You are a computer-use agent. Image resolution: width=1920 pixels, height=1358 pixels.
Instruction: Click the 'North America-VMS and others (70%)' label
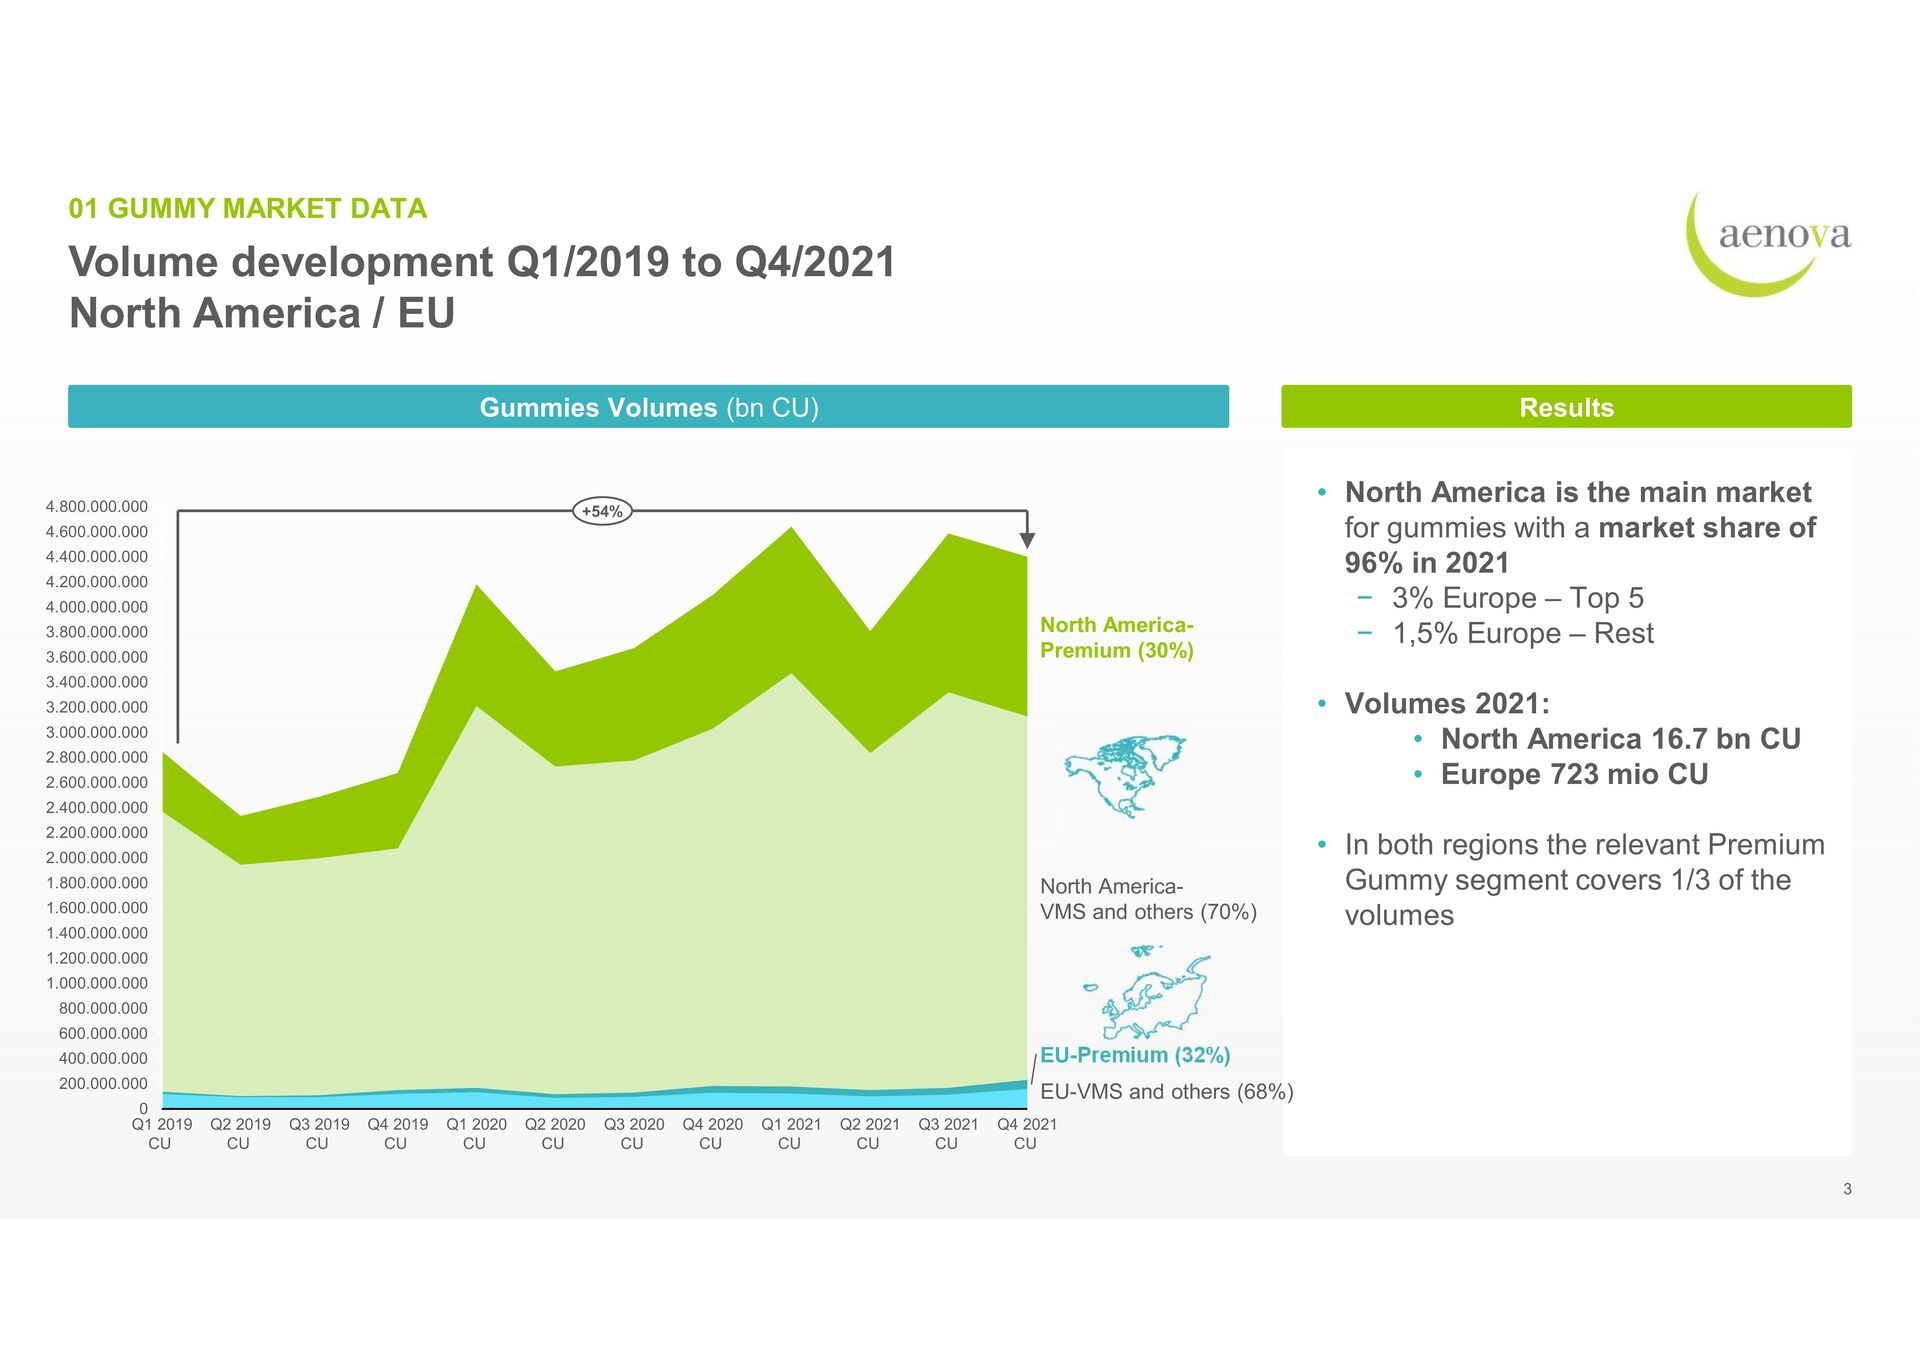1148,899
